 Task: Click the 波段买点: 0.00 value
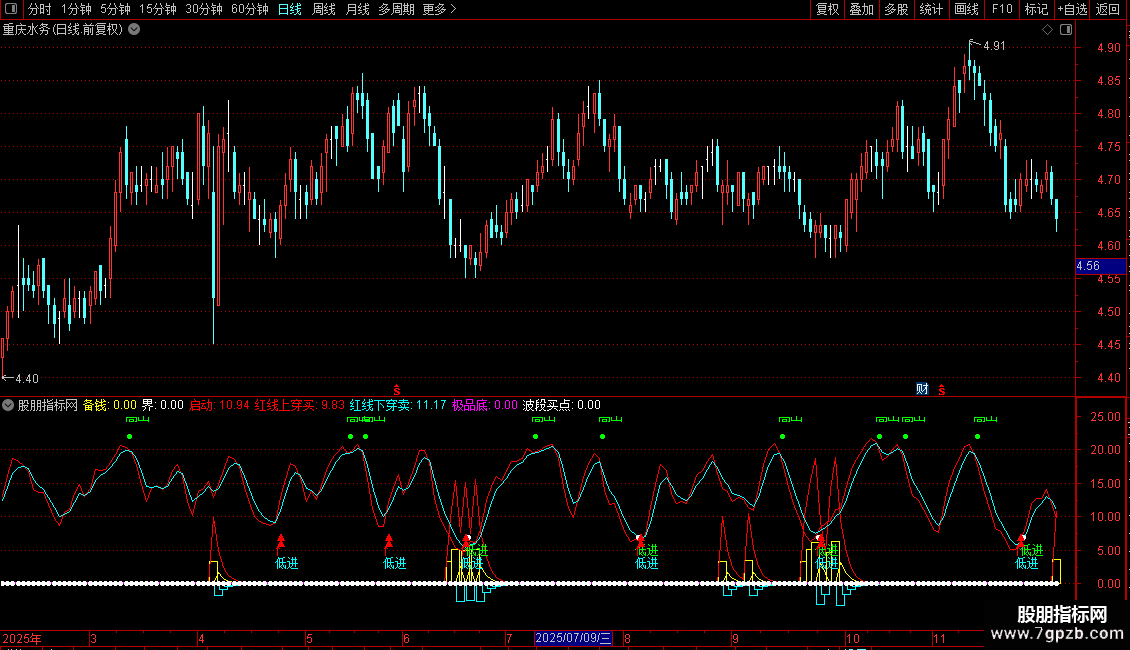click(561, 406)
